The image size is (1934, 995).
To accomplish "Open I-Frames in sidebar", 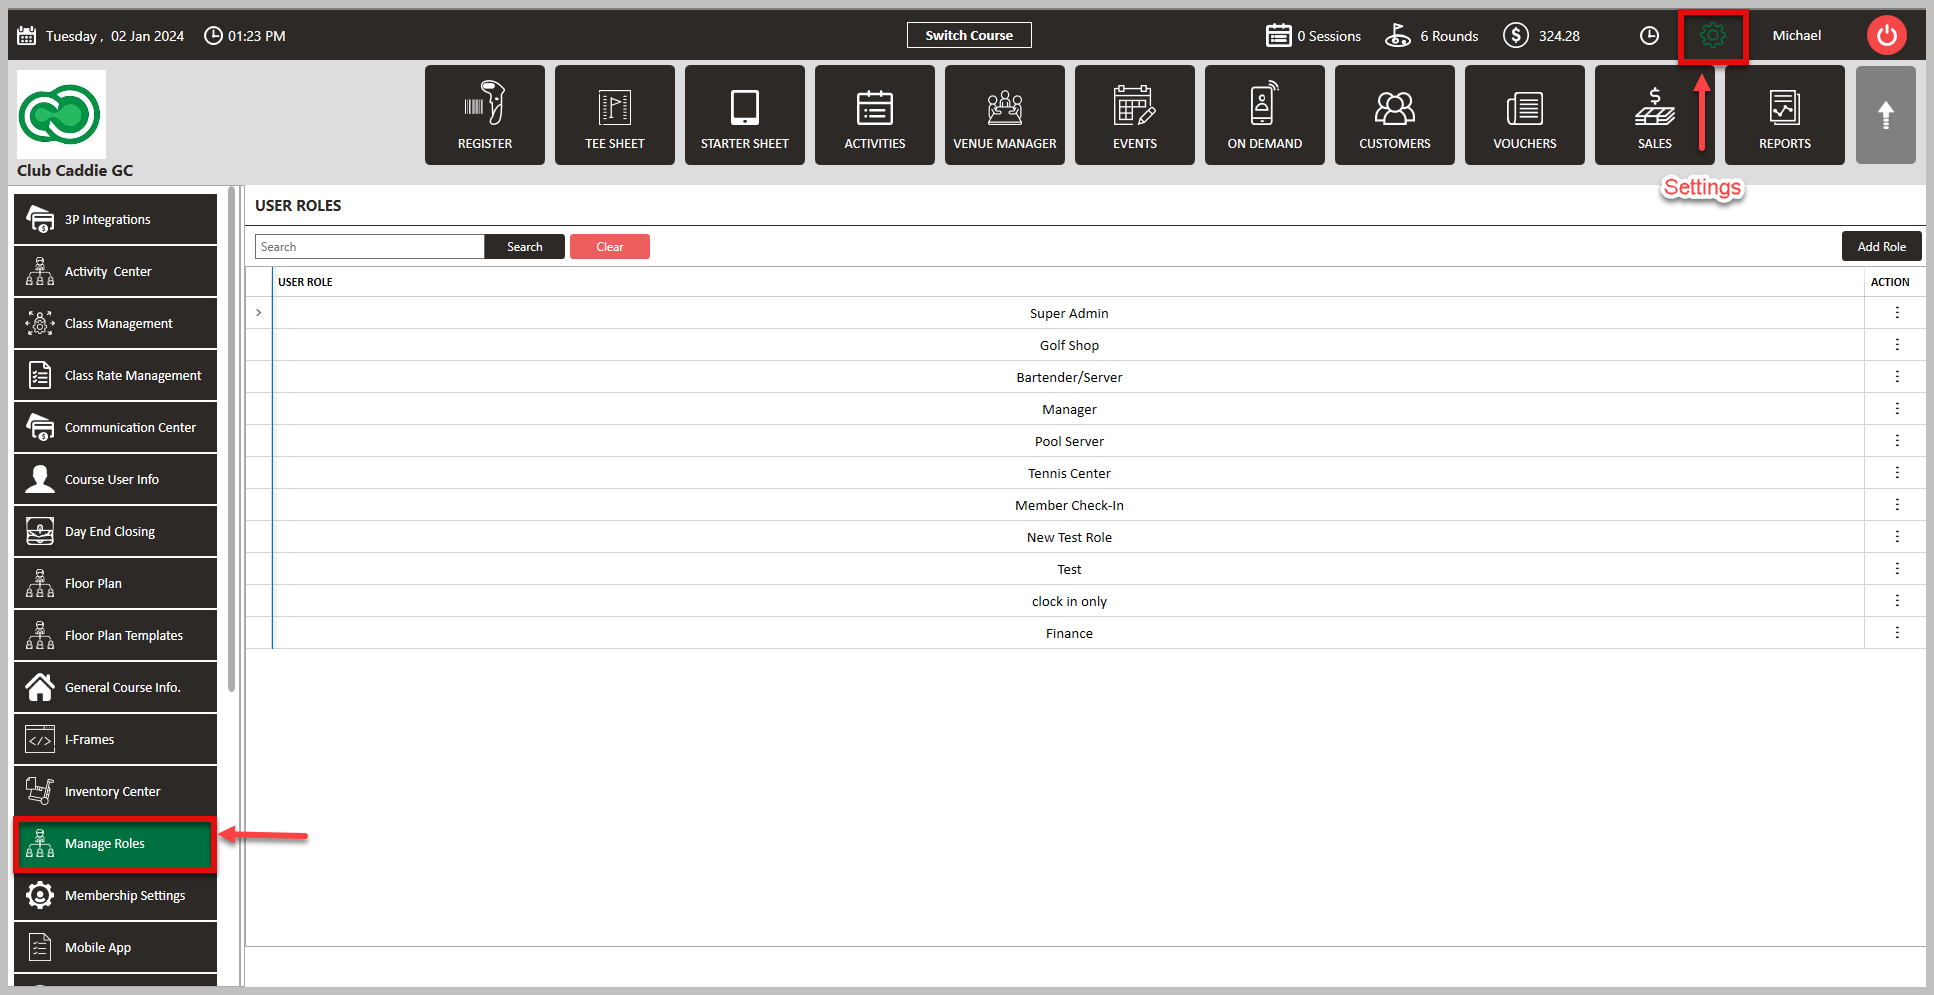I will click(115, 739).
